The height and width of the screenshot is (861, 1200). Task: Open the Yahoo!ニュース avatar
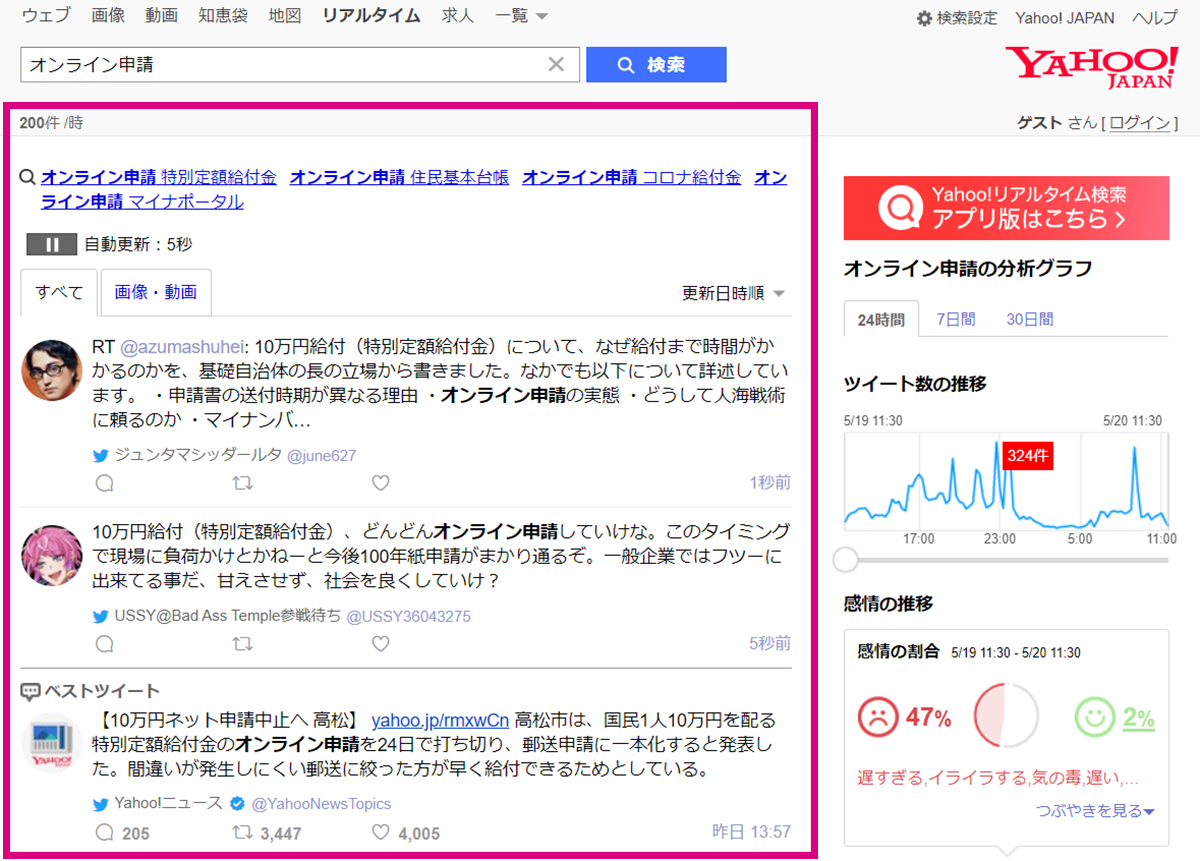click(x=52, y=744)
